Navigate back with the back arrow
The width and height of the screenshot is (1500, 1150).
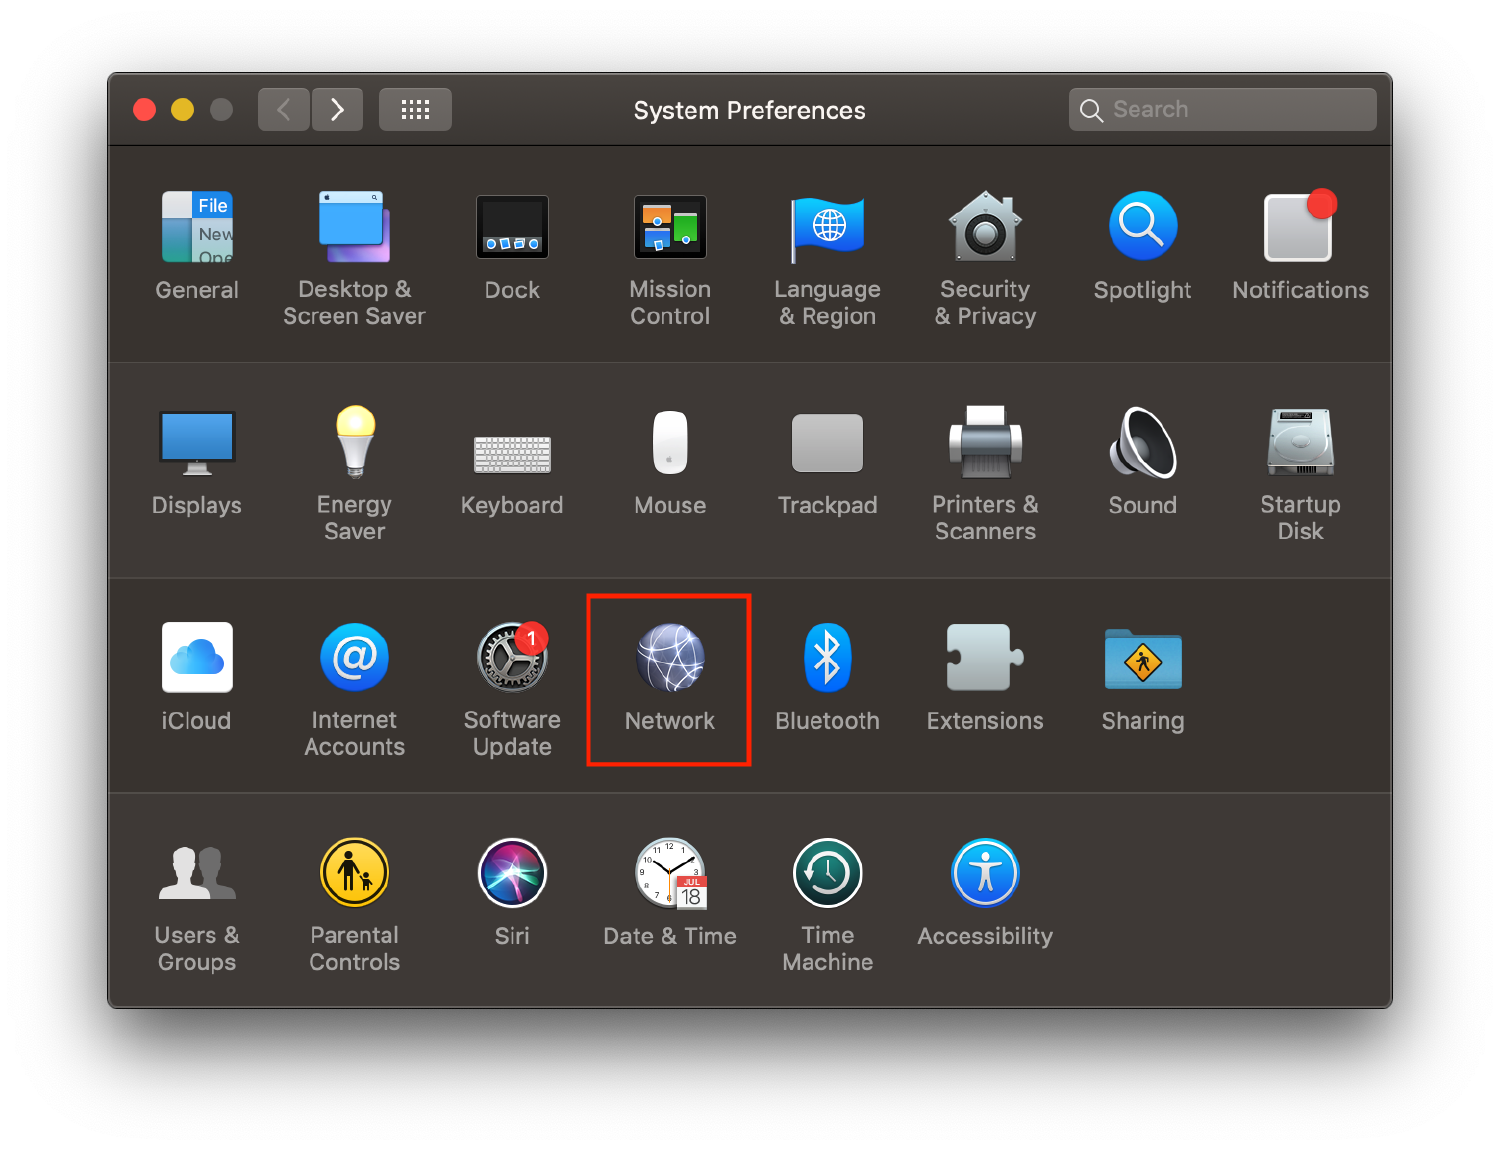[x=283, y=109]
